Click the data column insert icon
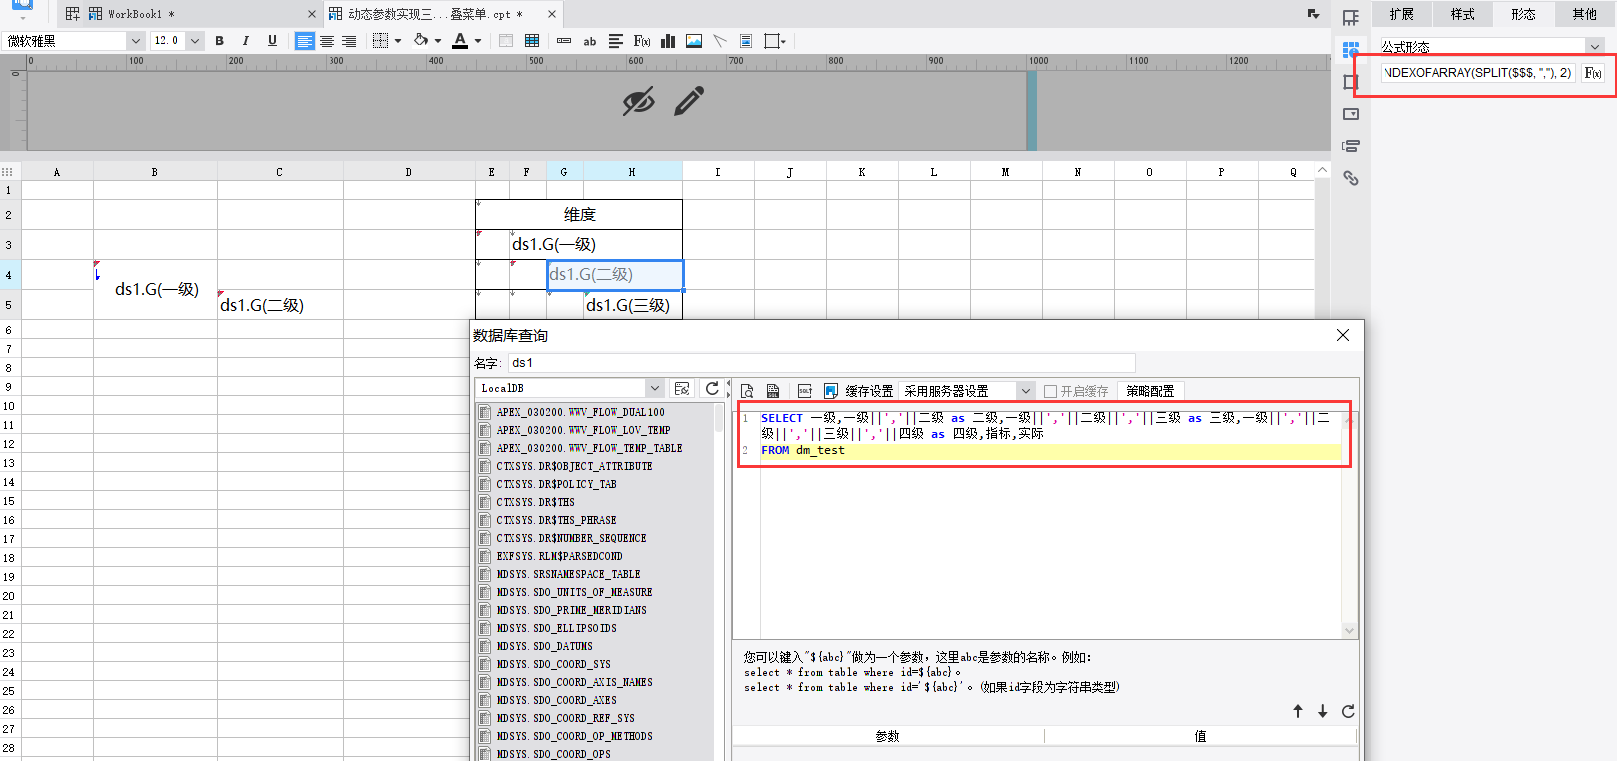1617x761 pixels. (564, 41)
